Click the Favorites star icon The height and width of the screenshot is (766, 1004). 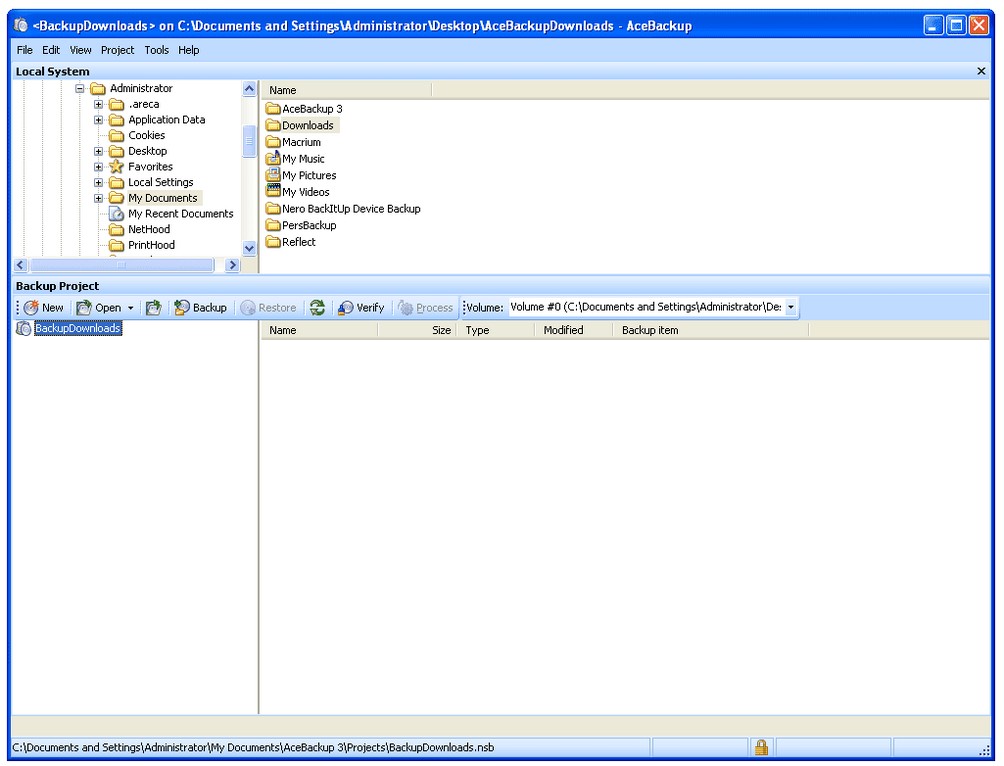pos(116,167)
